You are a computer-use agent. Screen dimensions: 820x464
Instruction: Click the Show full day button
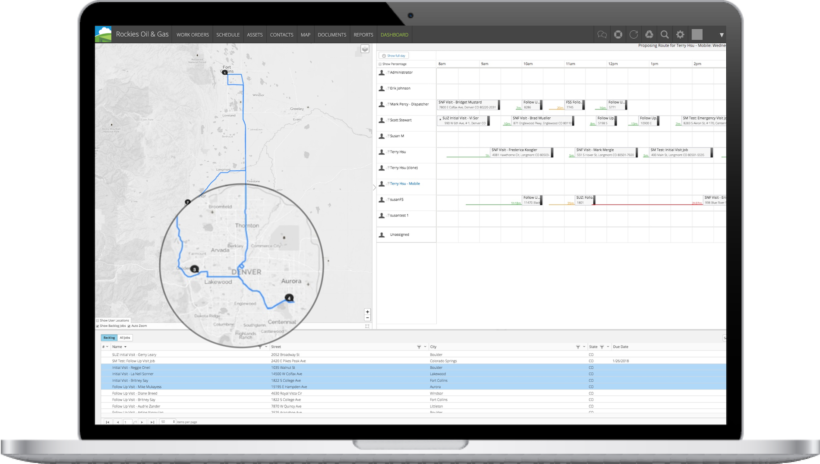coord(394,55)
